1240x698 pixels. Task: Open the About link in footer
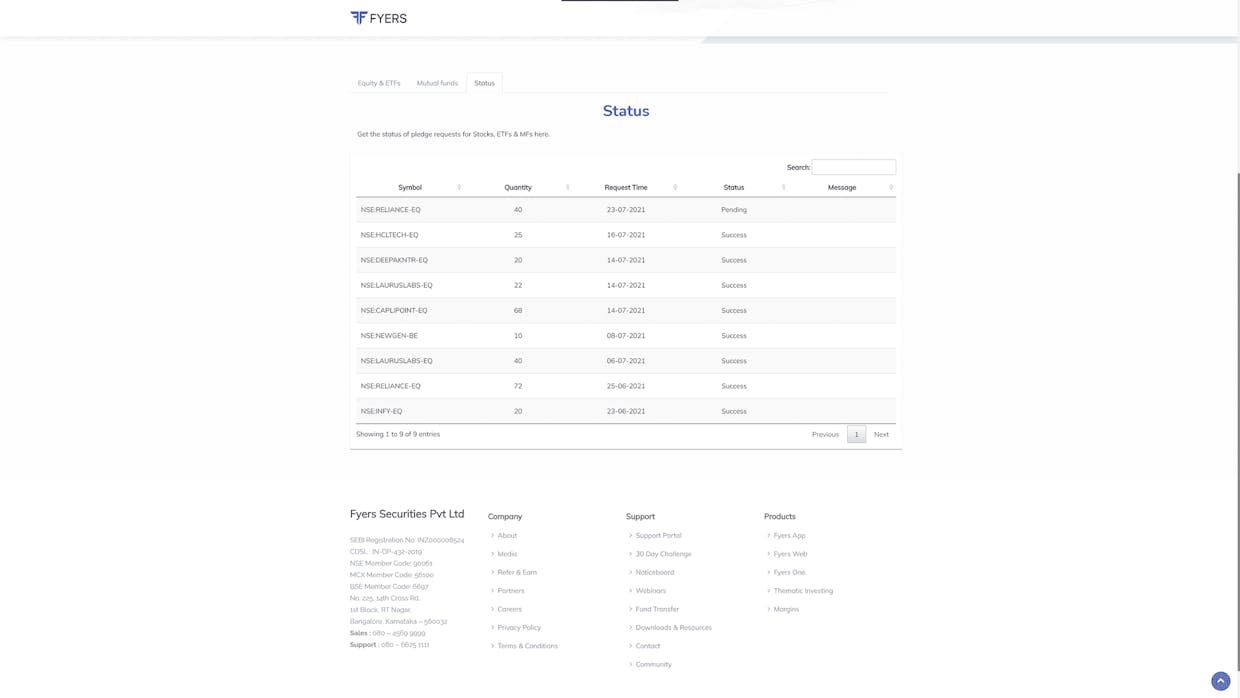(x=507, y=535)
